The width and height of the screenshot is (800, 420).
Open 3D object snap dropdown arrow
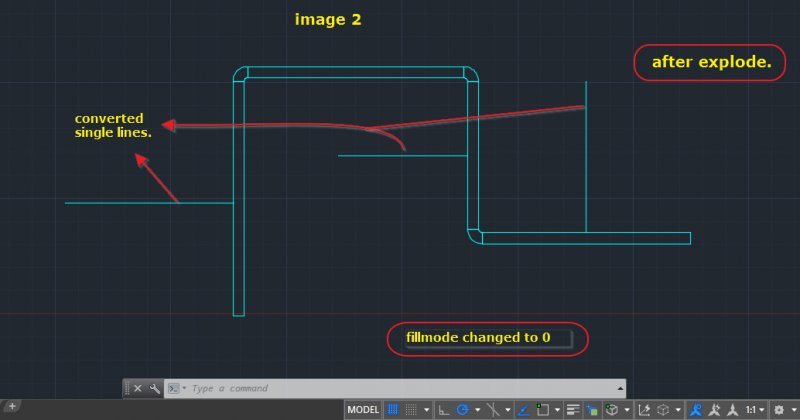click(627, 410)
